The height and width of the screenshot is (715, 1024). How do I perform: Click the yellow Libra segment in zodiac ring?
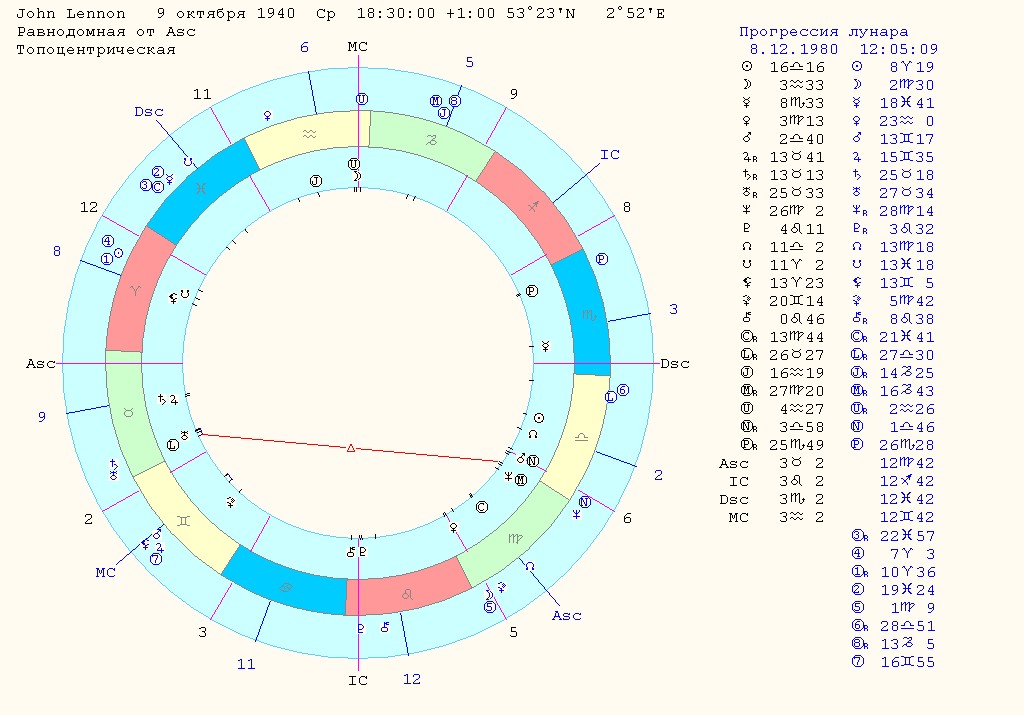pyautogui.click(x=581, y=437)
